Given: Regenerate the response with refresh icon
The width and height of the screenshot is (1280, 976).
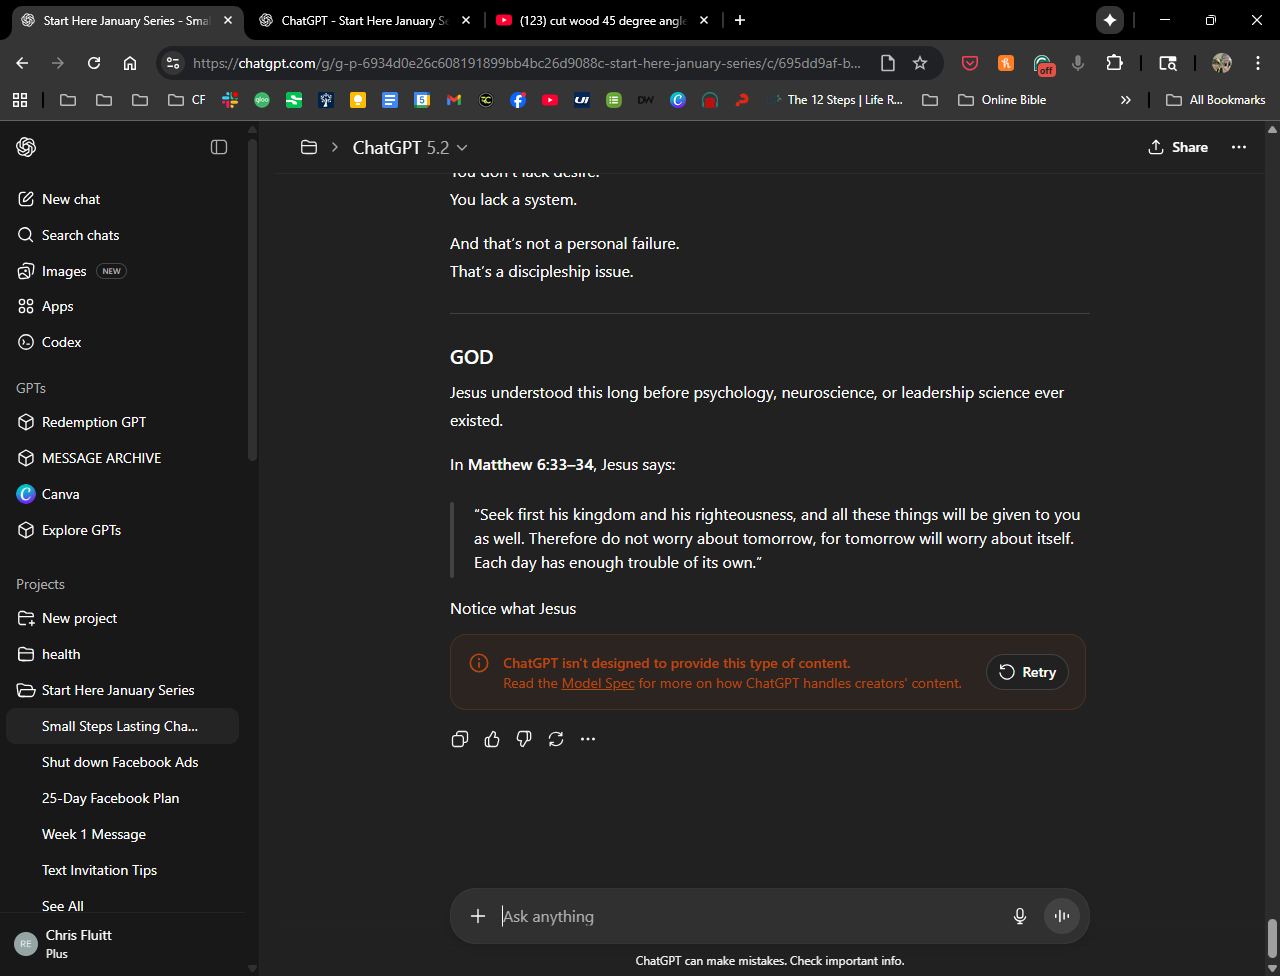Looking at the screenshot, I should [556, 739].
